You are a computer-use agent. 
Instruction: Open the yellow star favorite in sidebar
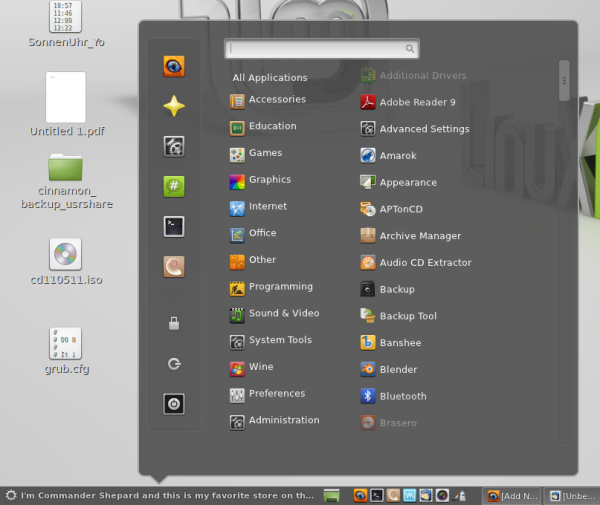click(174, 106)
